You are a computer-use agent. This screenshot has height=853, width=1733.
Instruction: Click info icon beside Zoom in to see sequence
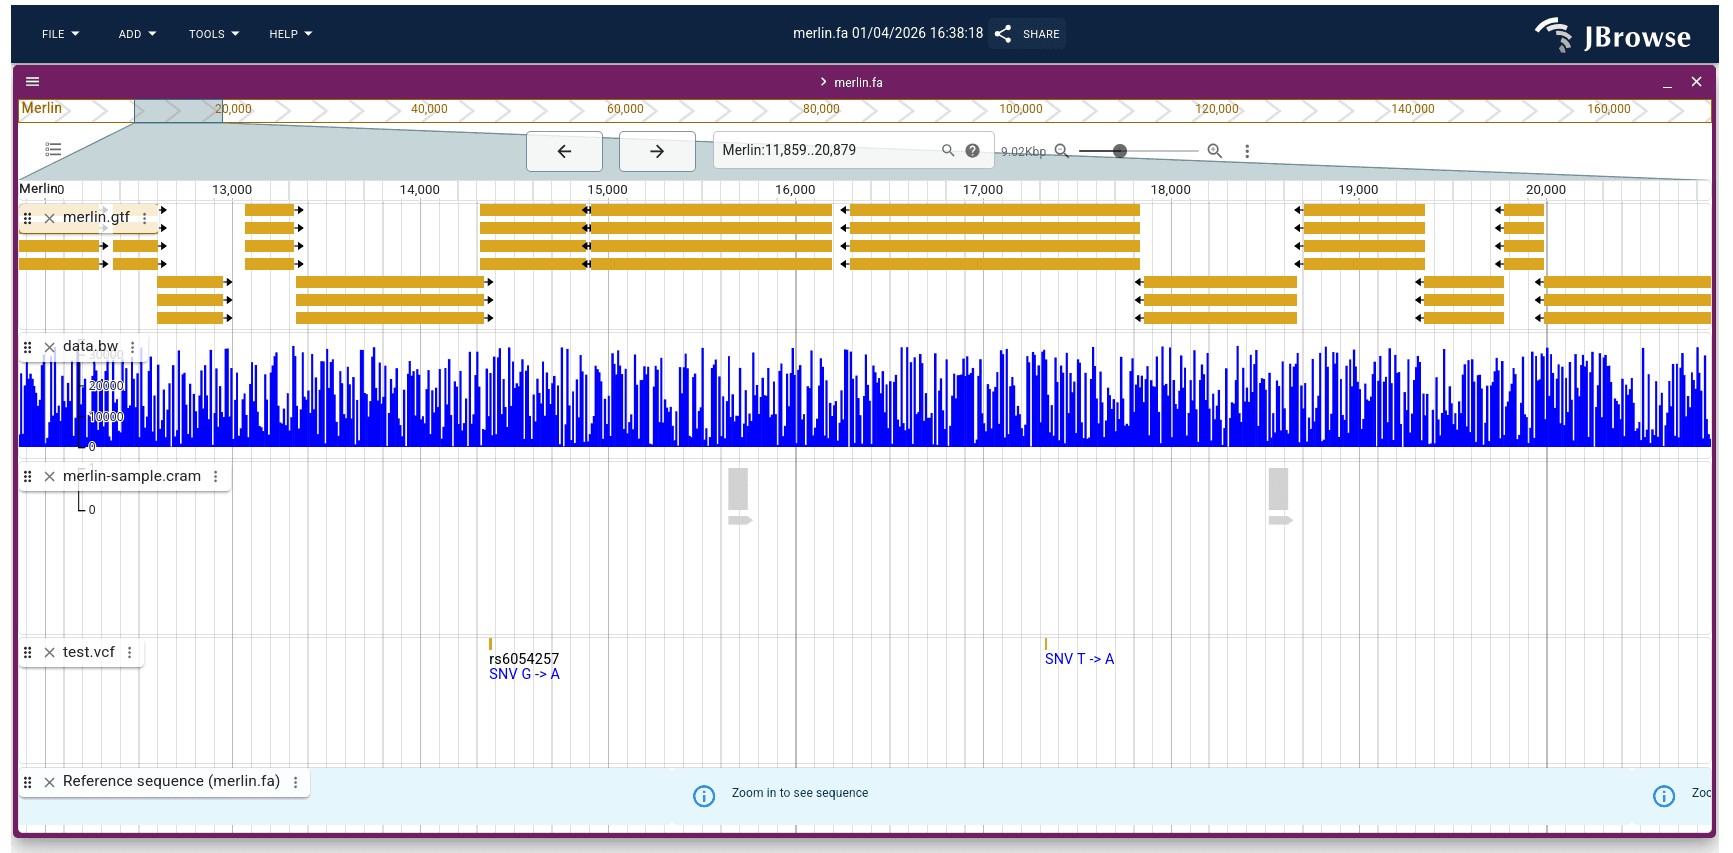[x=704, y=796]
